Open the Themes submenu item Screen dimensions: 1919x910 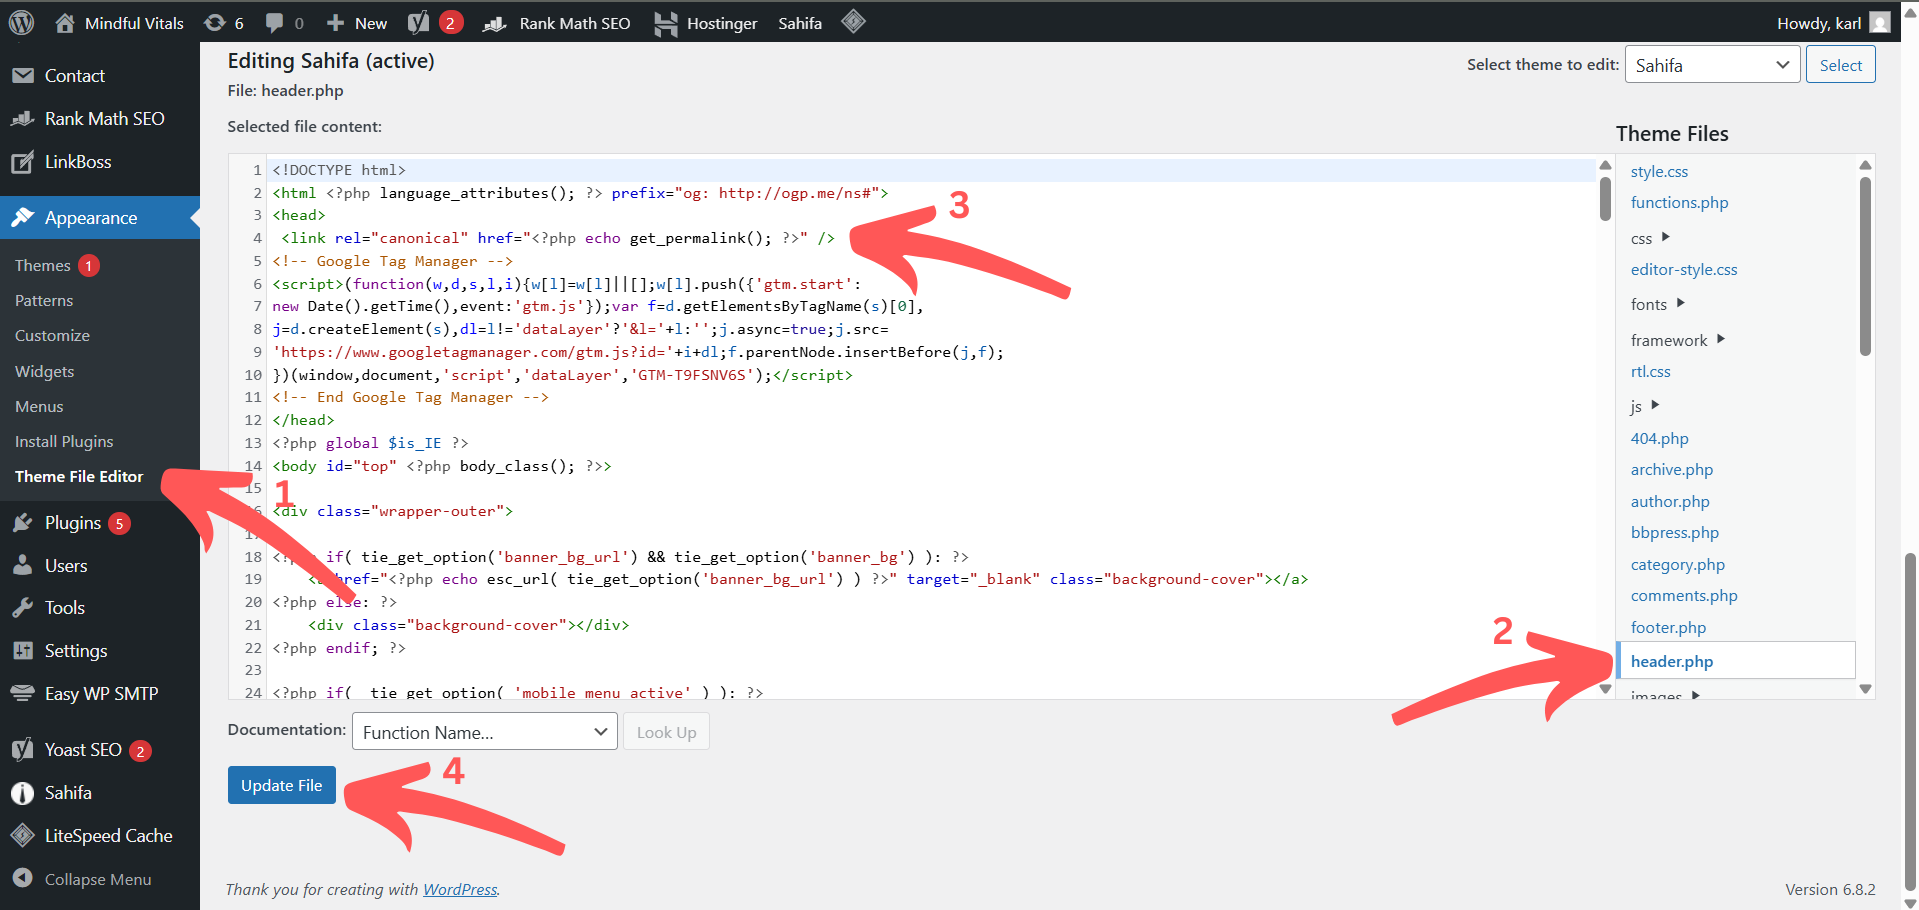[43, 265]
